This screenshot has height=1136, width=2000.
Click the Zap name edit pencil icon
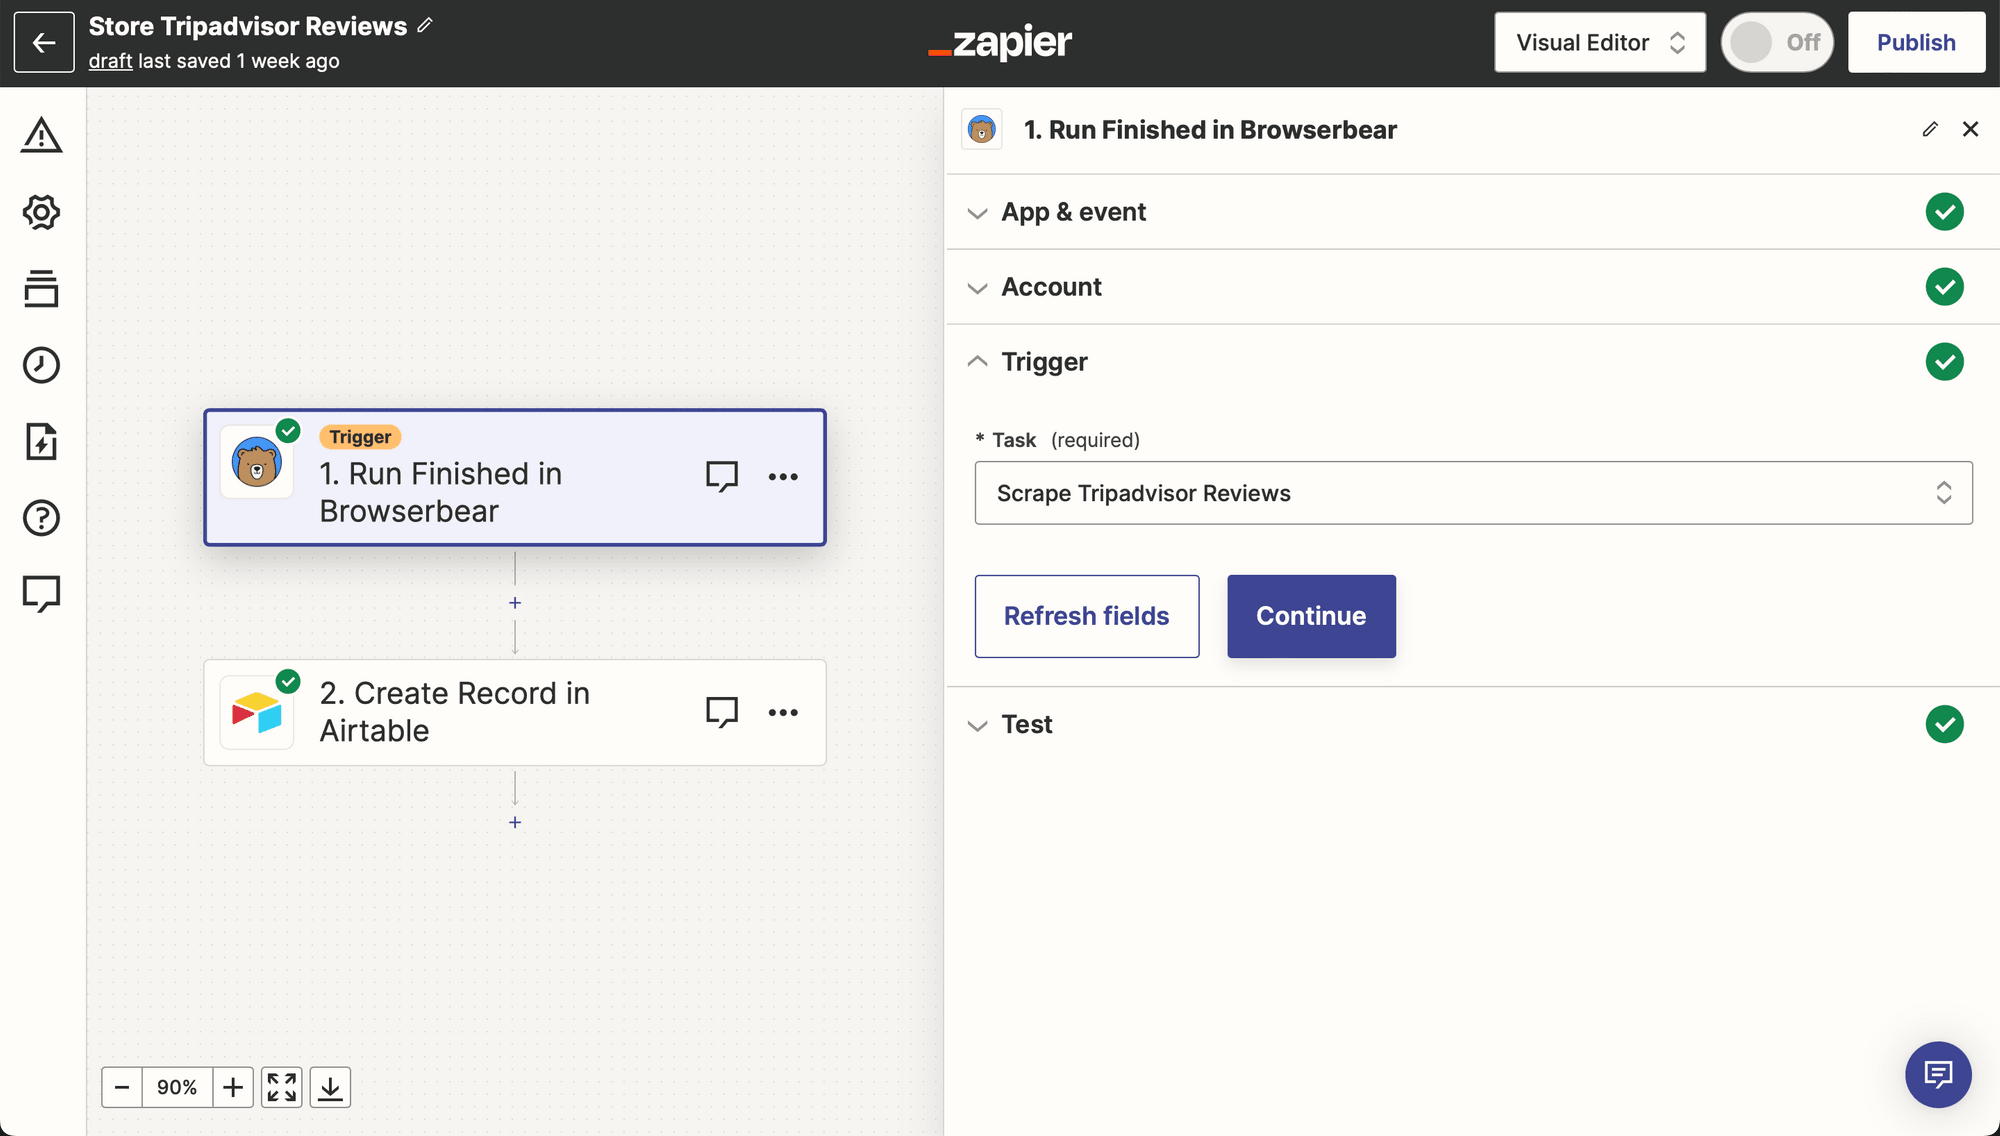pyautogui.click(x=426, y=26)
